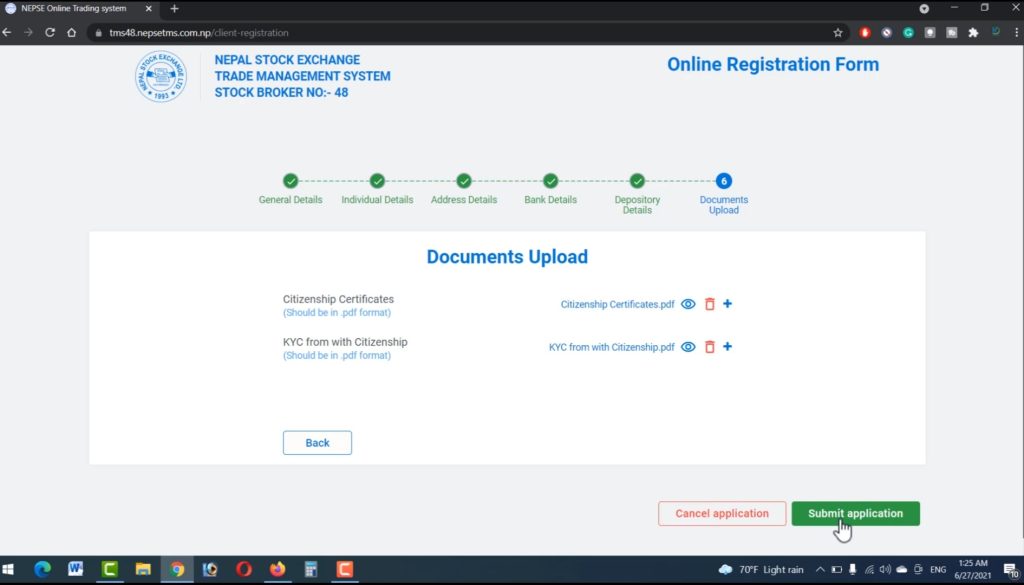
Task: Open the tab search dropdown arrow
Action: (924, 8)
